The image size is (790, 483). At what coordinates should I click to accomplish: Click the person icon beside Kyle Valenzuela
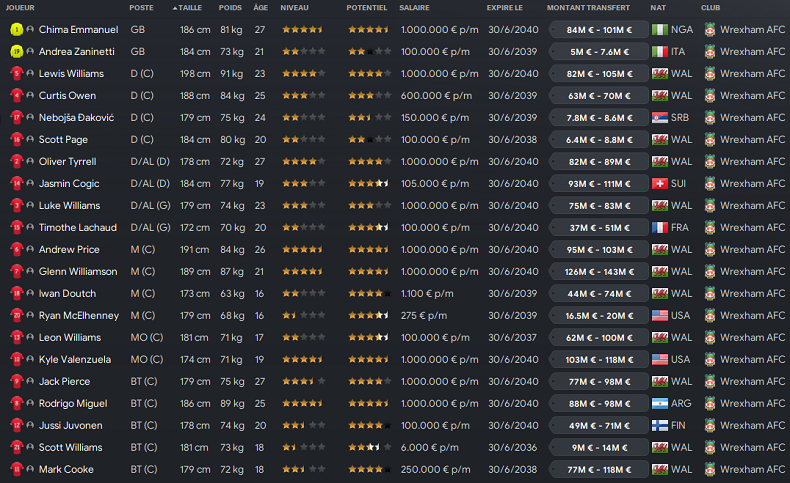(x=30, y=359)
